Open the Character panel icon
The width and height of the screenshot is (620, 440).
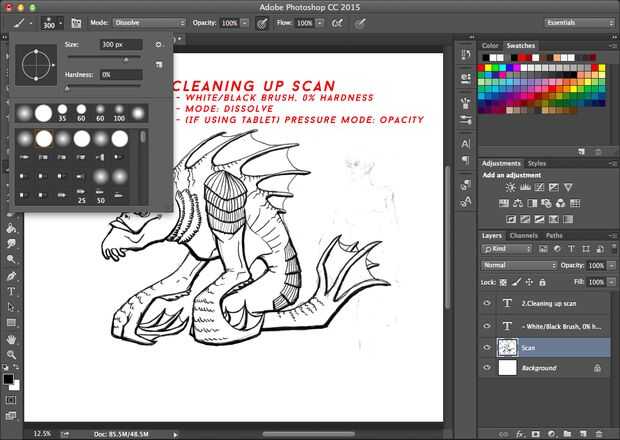465,143
